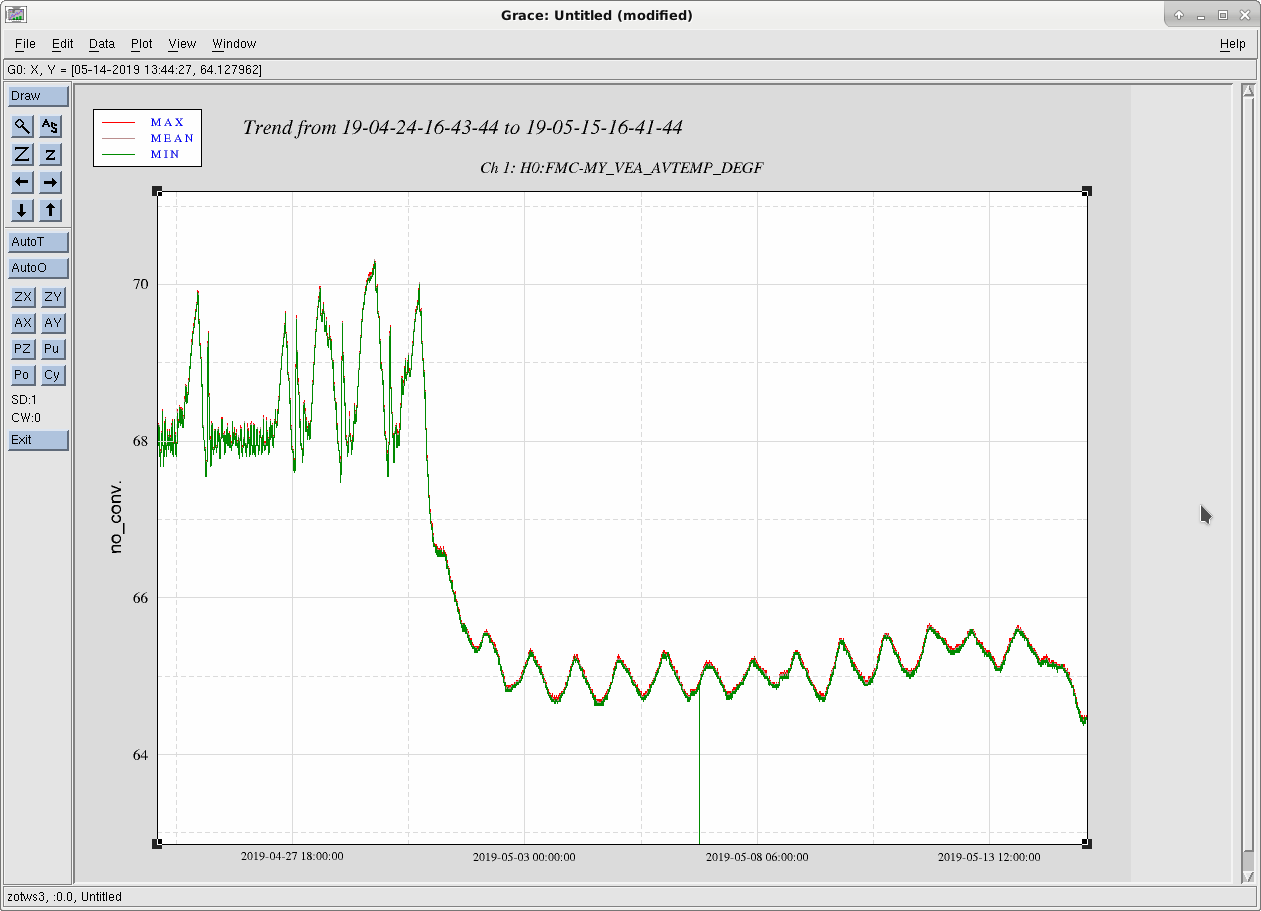Click the large Z zoom-in icon
Viewport: 1261px width, 911px height.
[x=22, y=154]
